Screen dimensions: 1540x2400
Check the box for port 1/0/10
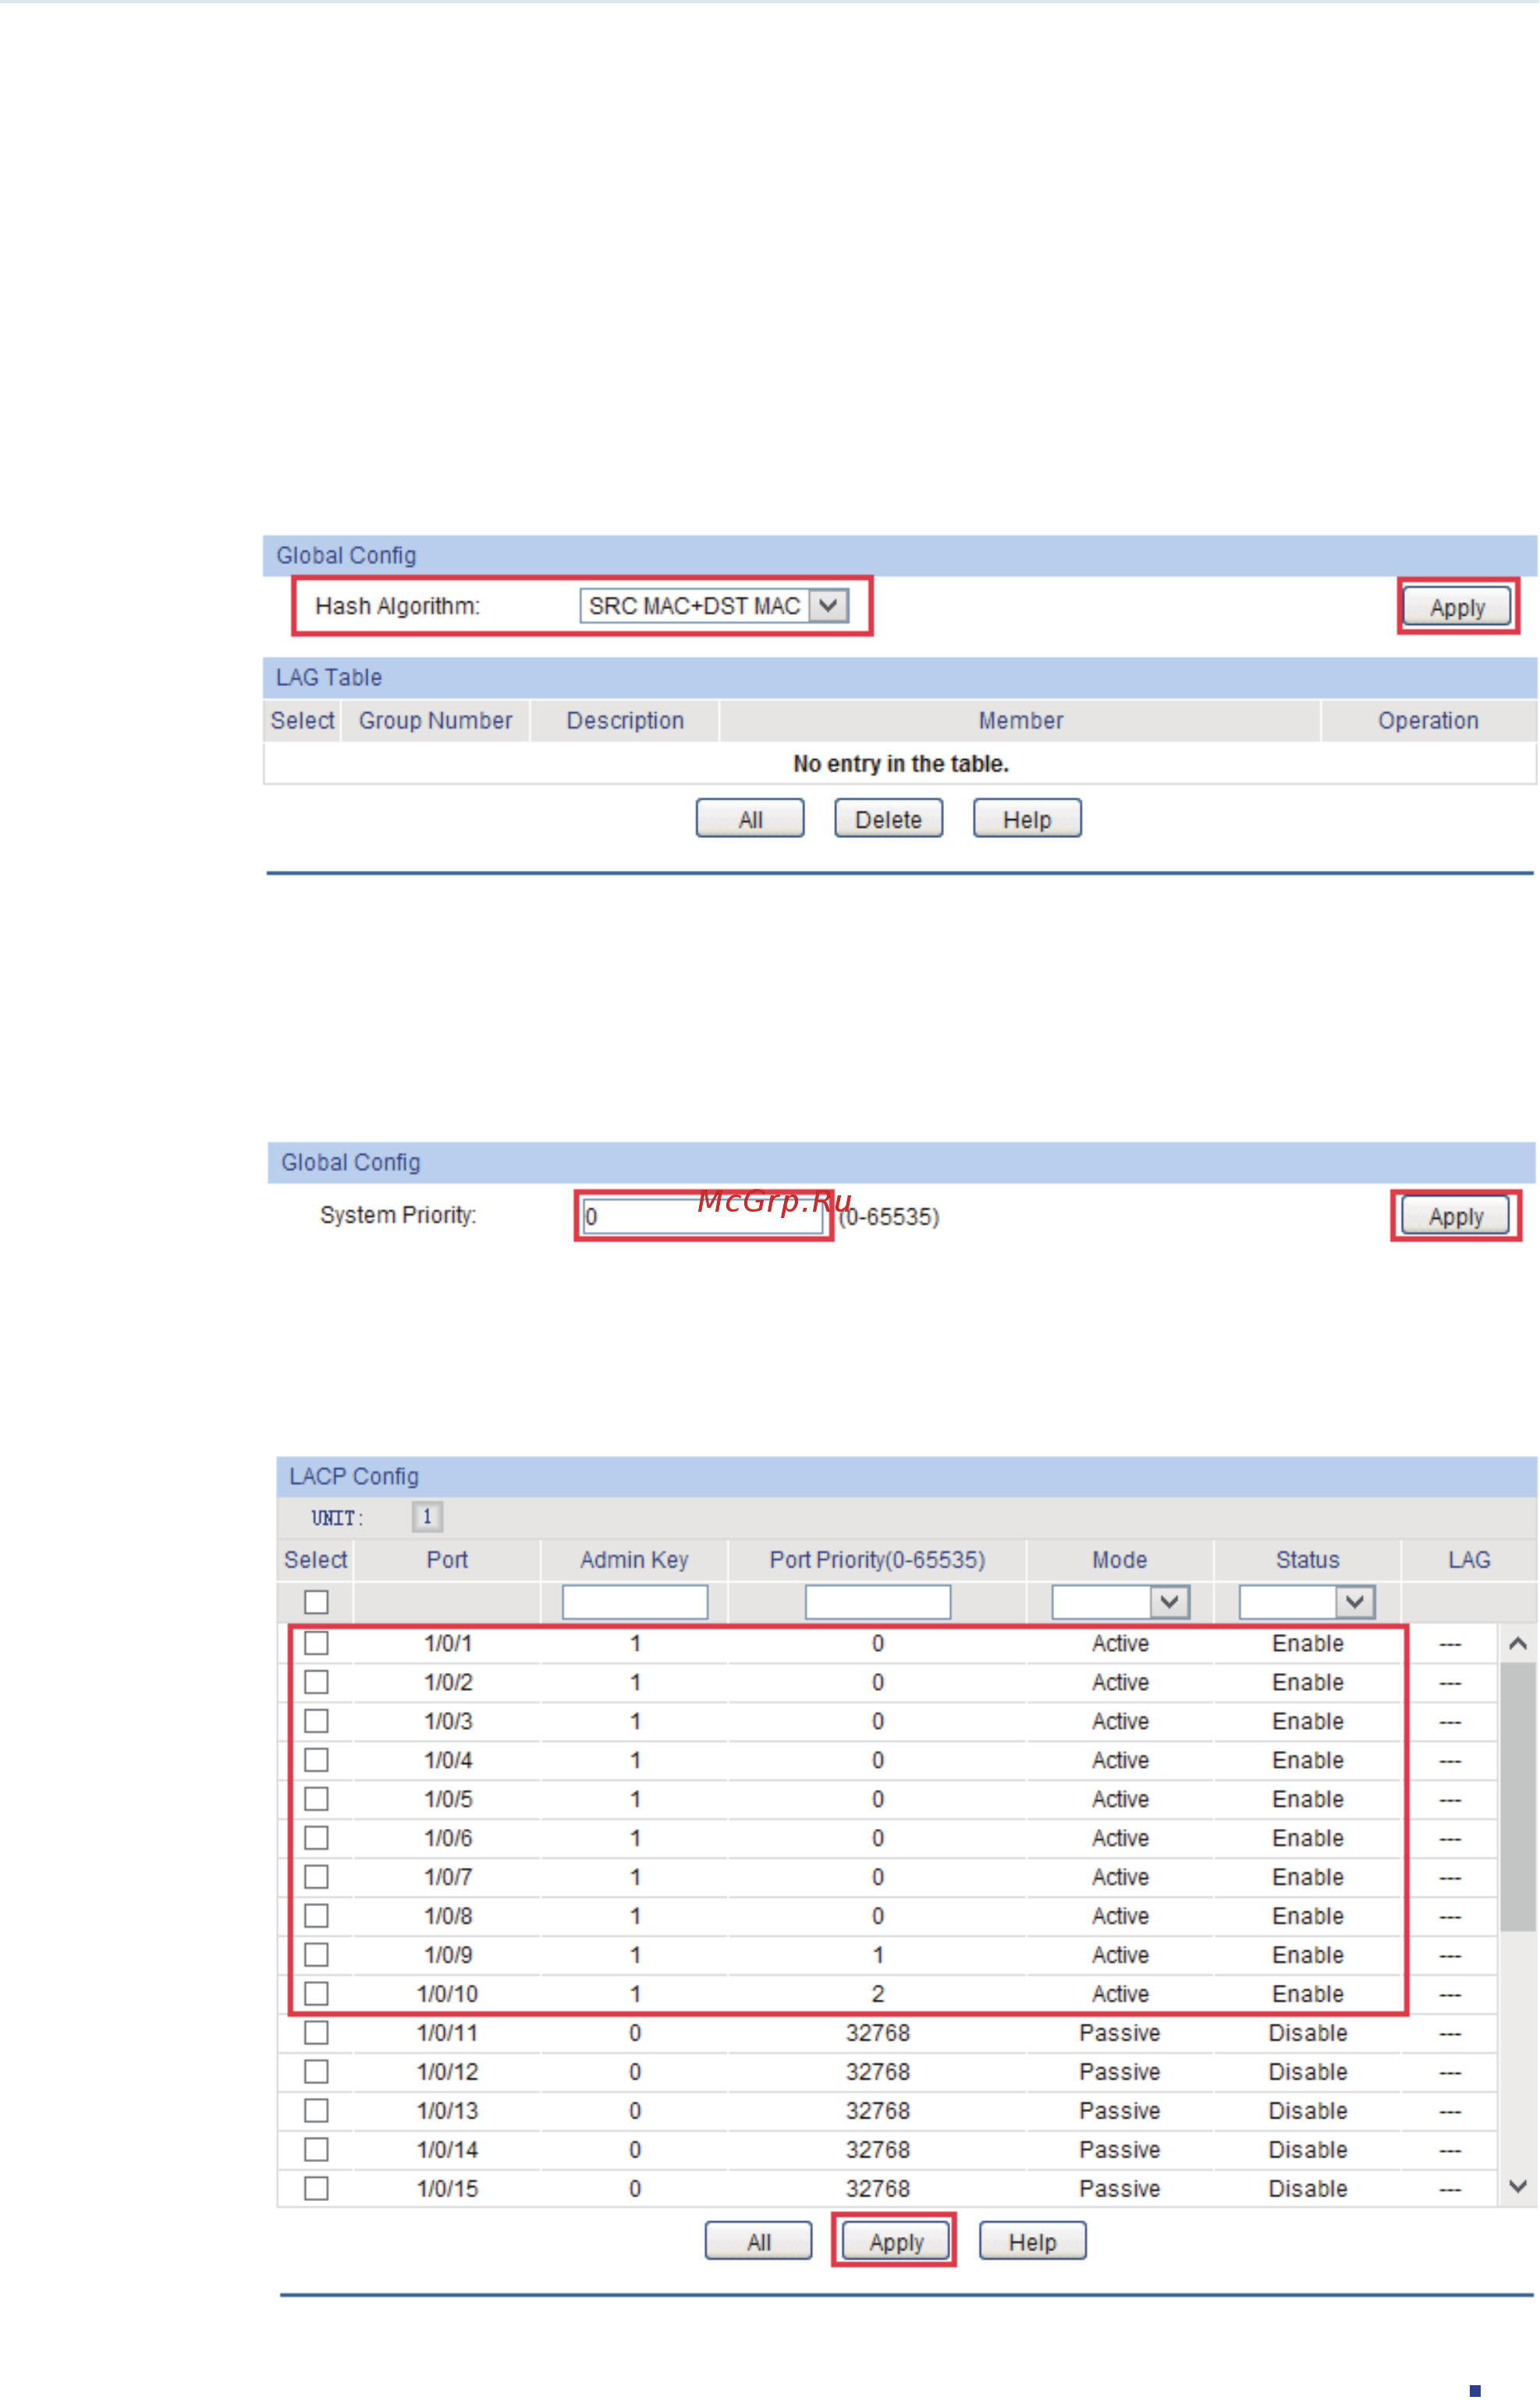[316, 1994]
